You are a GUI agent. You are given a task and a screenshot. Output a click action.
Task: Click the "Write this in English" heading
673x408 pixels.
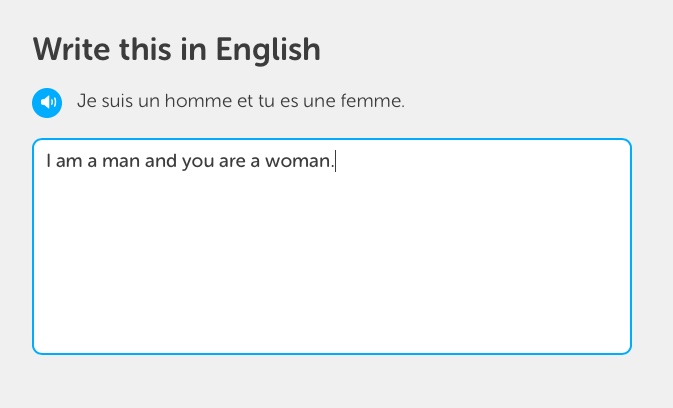[x=176, y=50]
